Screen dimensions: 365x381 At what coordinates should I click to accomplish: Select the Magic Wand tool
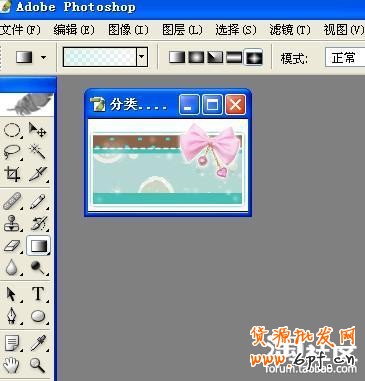37,152
